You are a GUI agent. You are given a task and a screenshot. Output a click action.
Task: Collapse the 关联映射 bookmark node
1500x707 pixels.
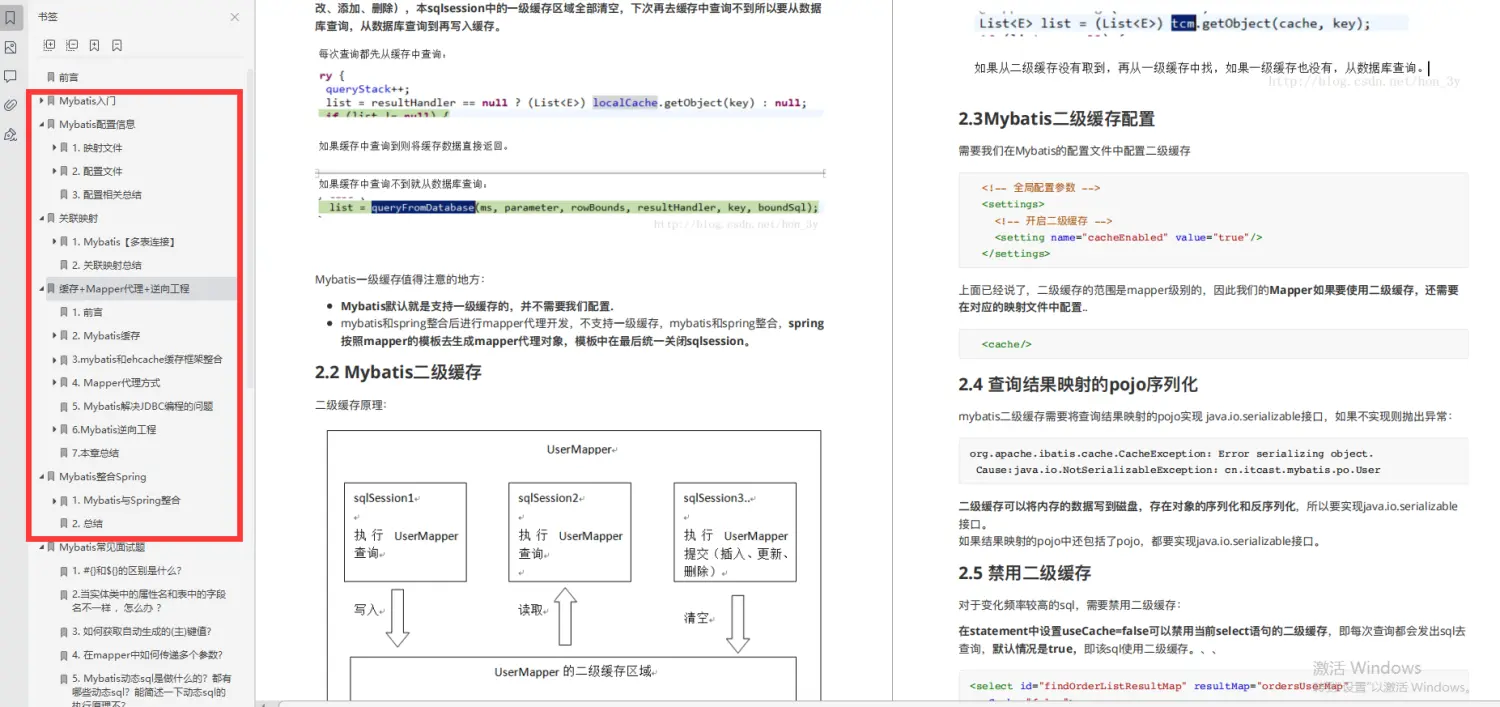pos(41,218)
